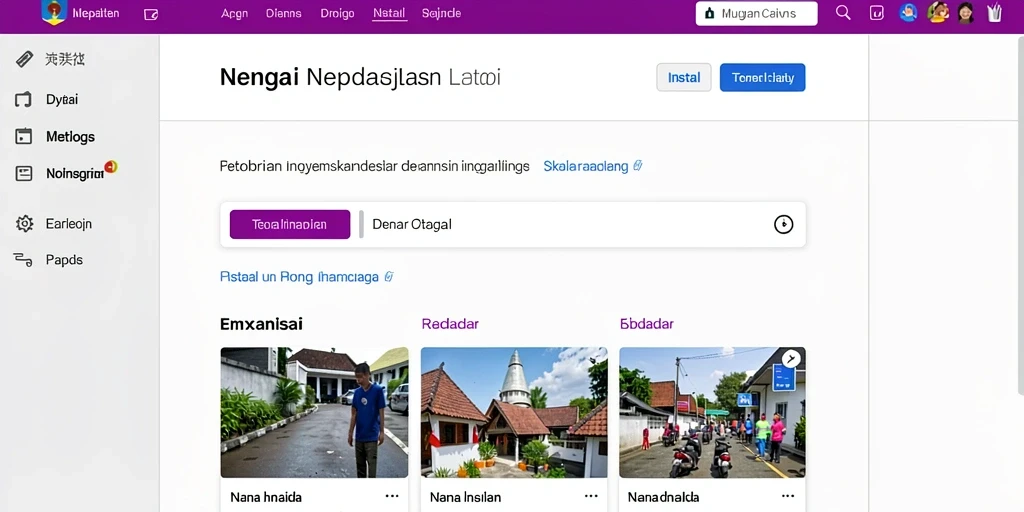Open the photo of the man in a blue shirt
1024x512 pixels.
pyautogui.click(x=314, y=413)
